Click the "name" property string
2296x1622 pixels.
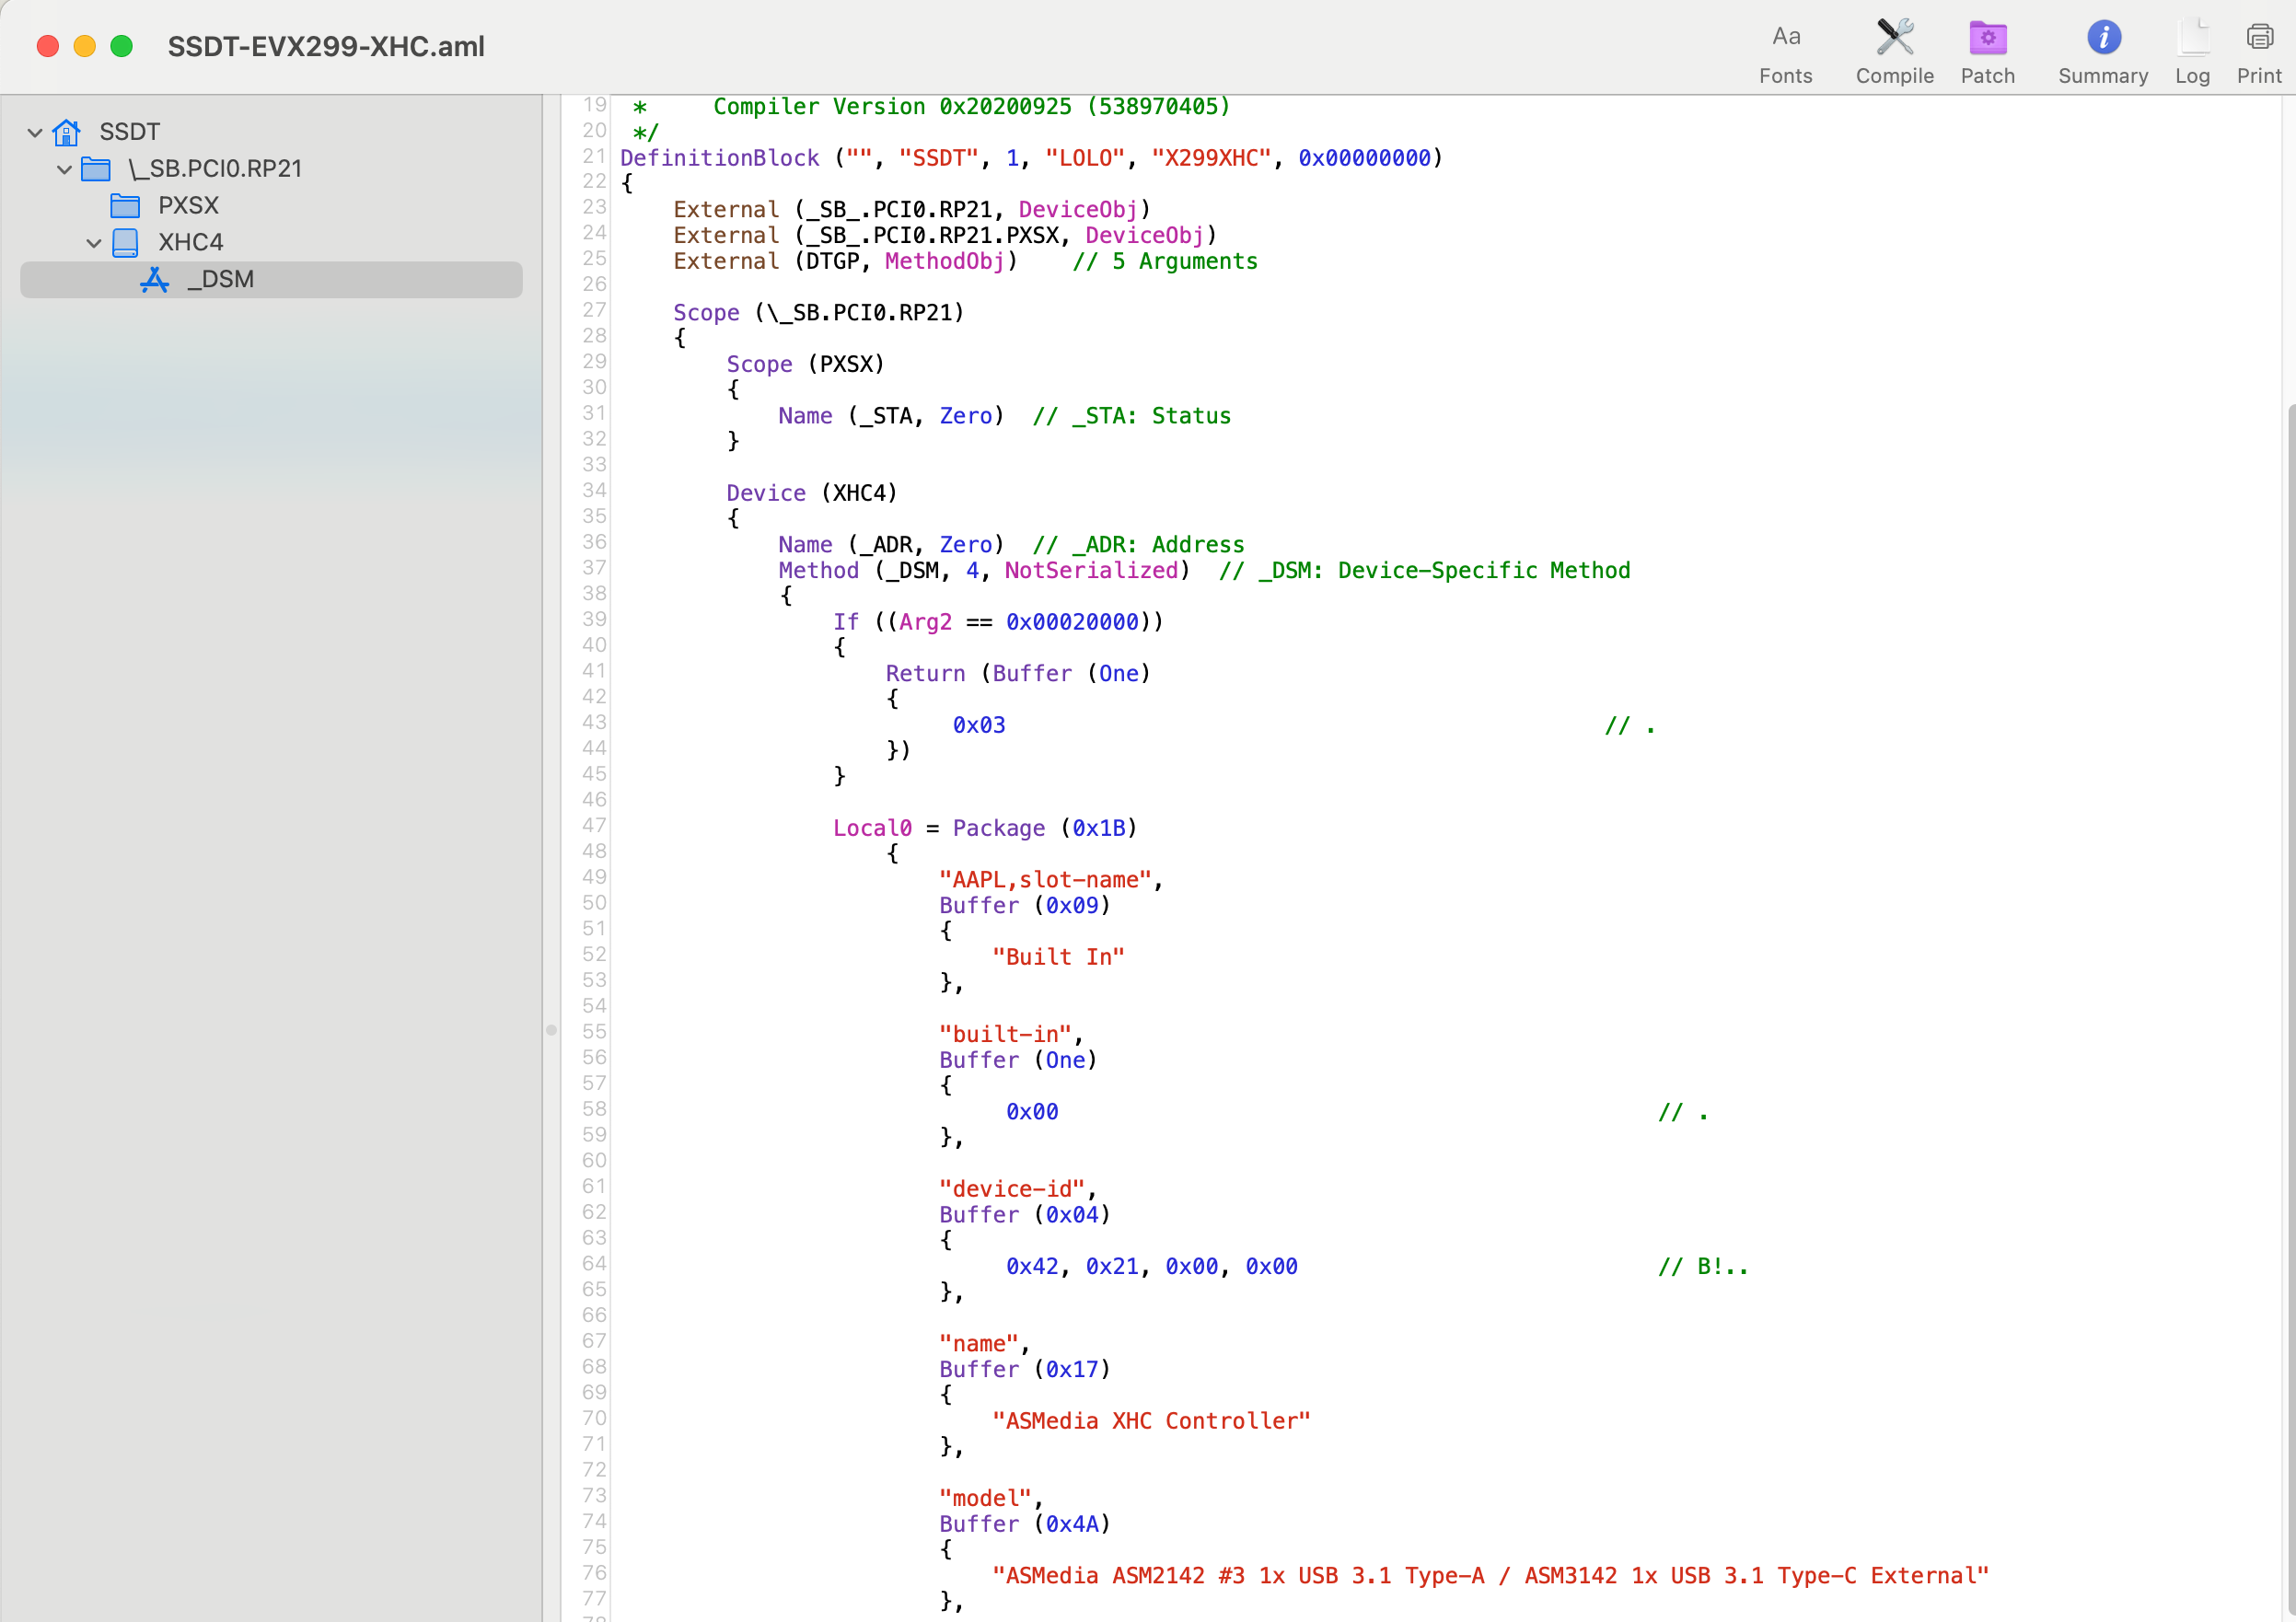(978, 1344)
